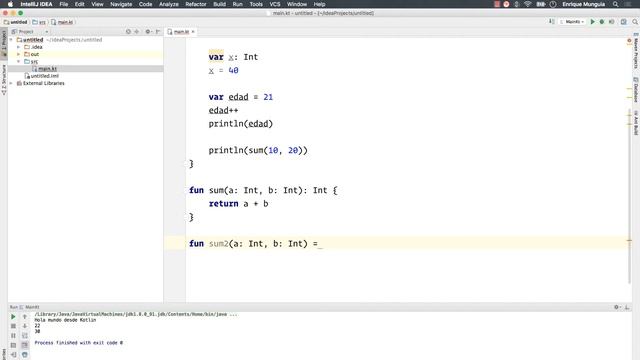Open the macOS Spotlight search icon
Viewport: 640px width, 360px height.
(615, 4)
